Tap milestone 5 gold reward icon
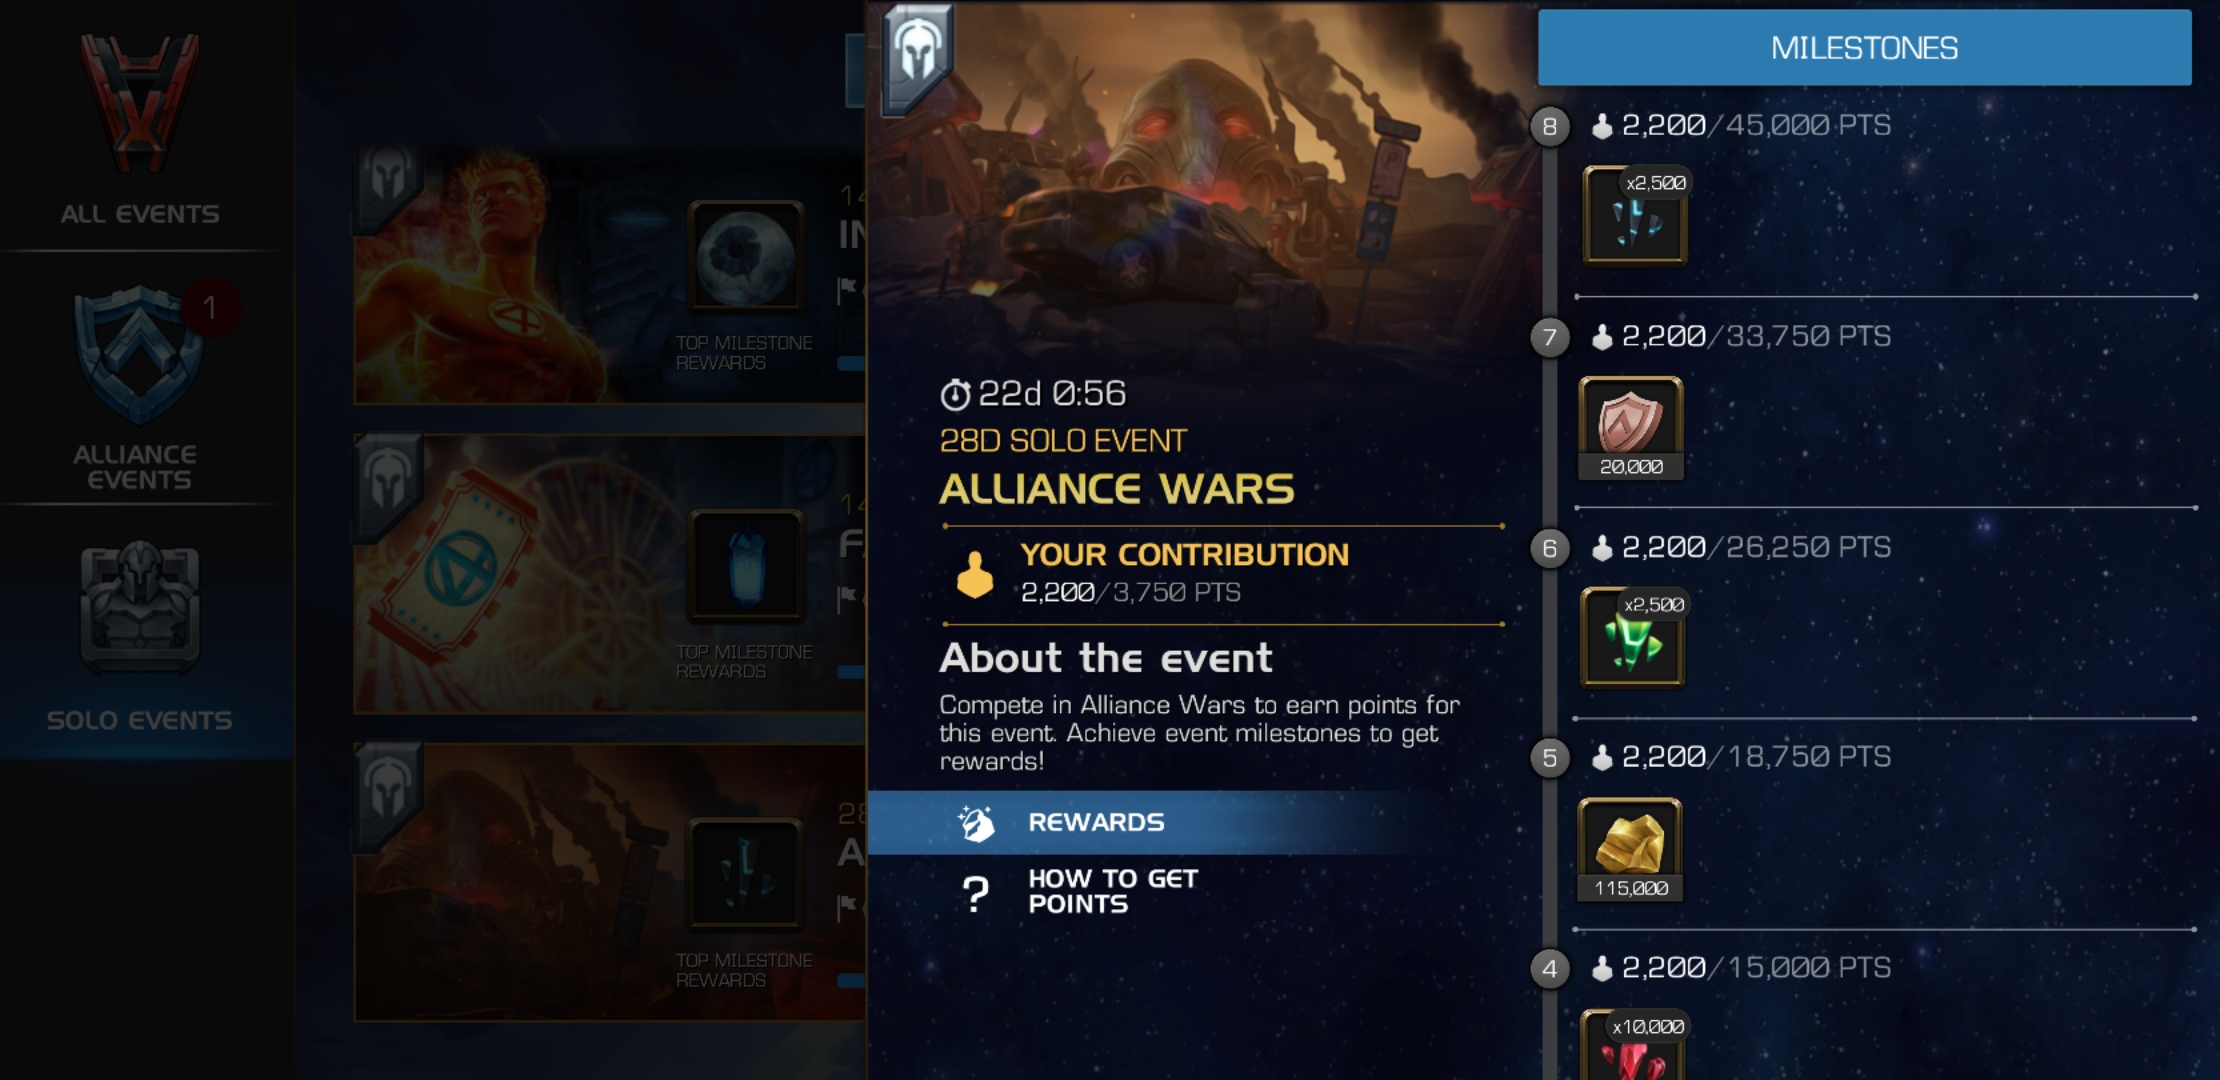Screen dimensions: 2220x1080 pyautogui.click(x=1630, y=850)
